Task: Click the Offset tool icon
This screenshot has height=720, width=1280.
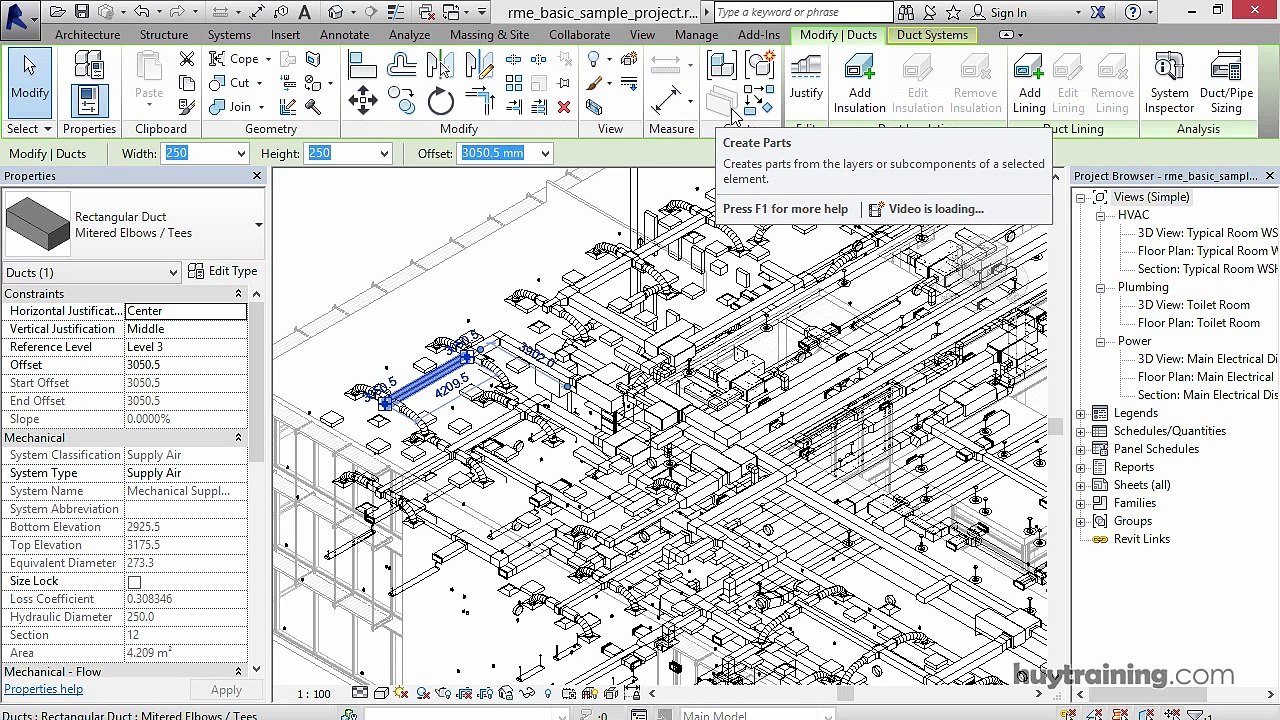Action: 401,66
